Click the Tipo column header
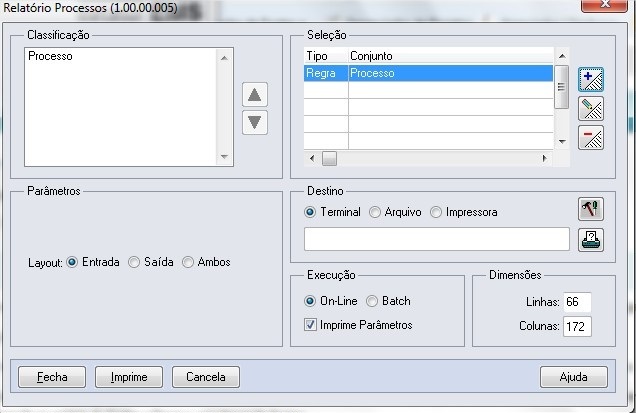The image size is (636, 413). point(326,56)
